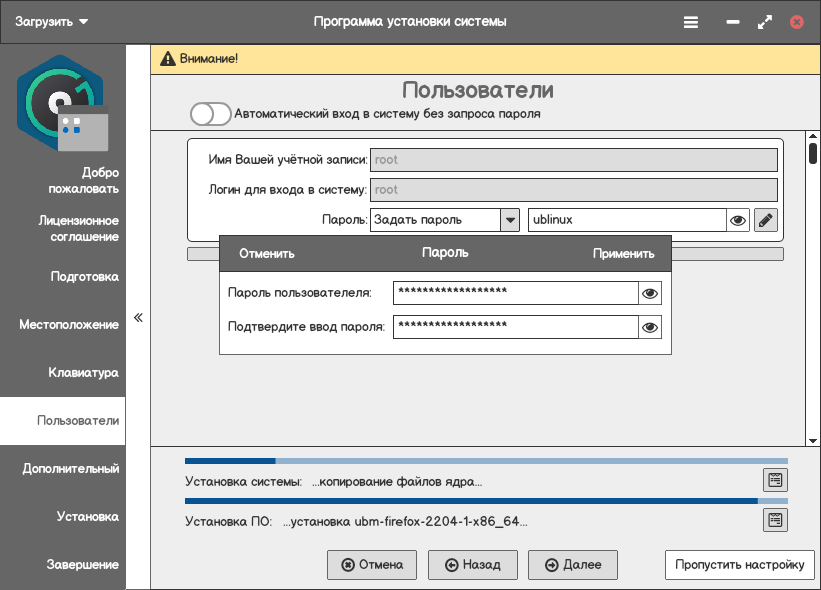Open system installation log icon
The image size is (821, 590).
pos(775,480)
